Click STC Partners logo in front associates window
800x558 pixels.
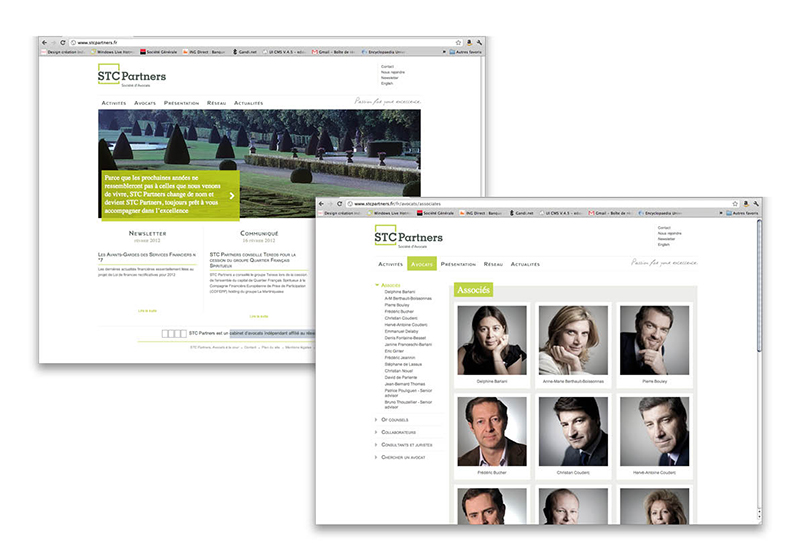click(x=408, y=237)
